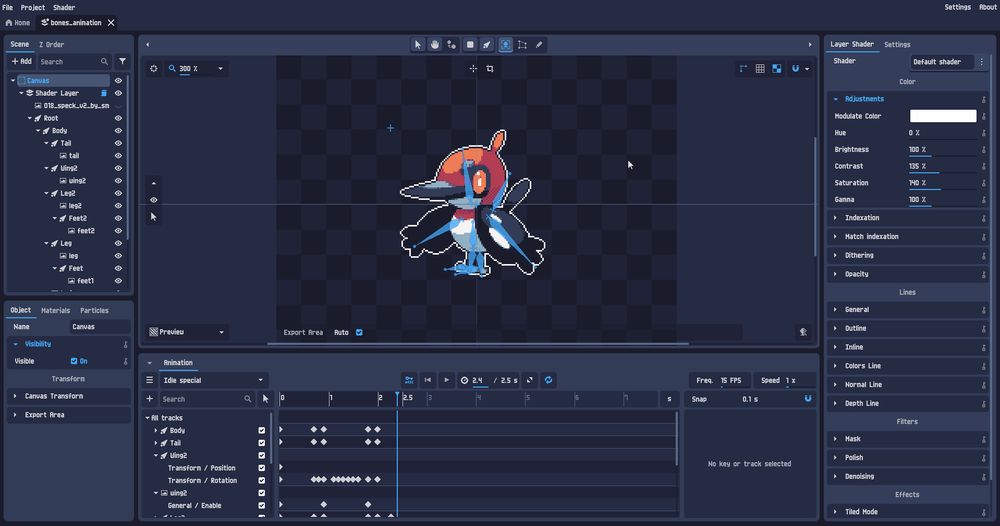Switch to the Materials tab
The width and height of the screenshot is (1000, 526).
pyautogui.click(x=55, y=310)
